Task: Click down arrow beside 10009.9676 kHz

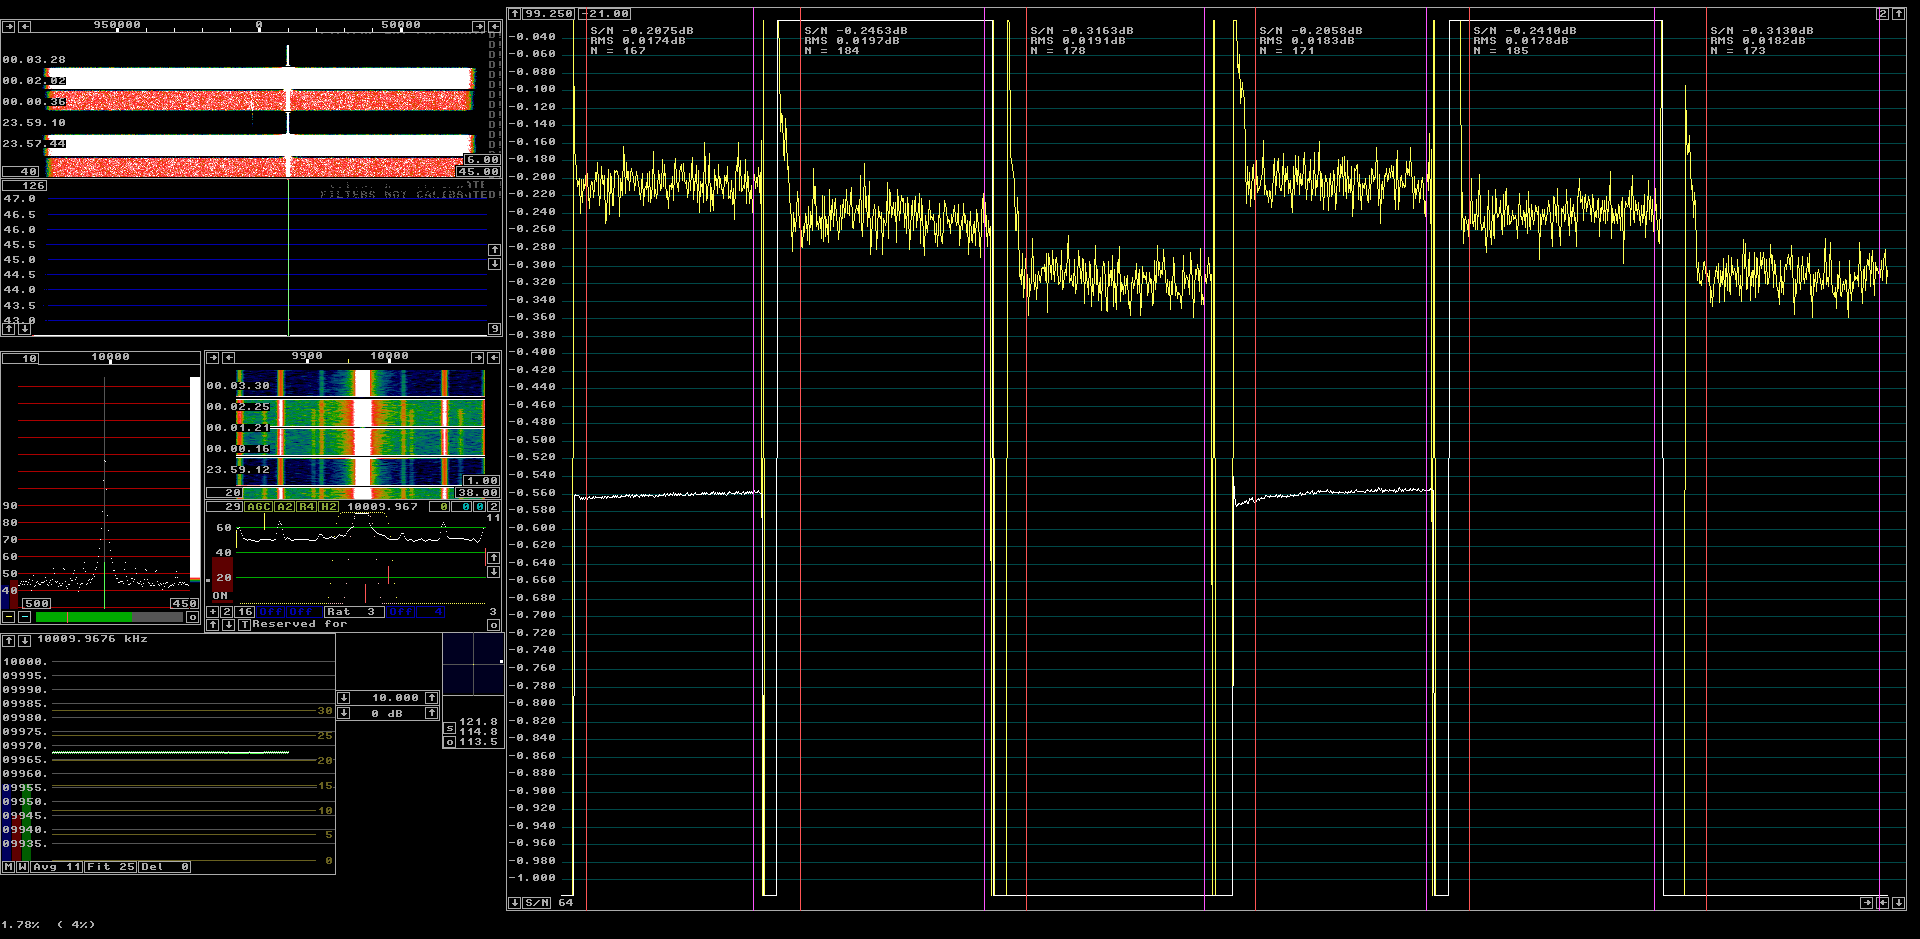Action: click(24, 640)
